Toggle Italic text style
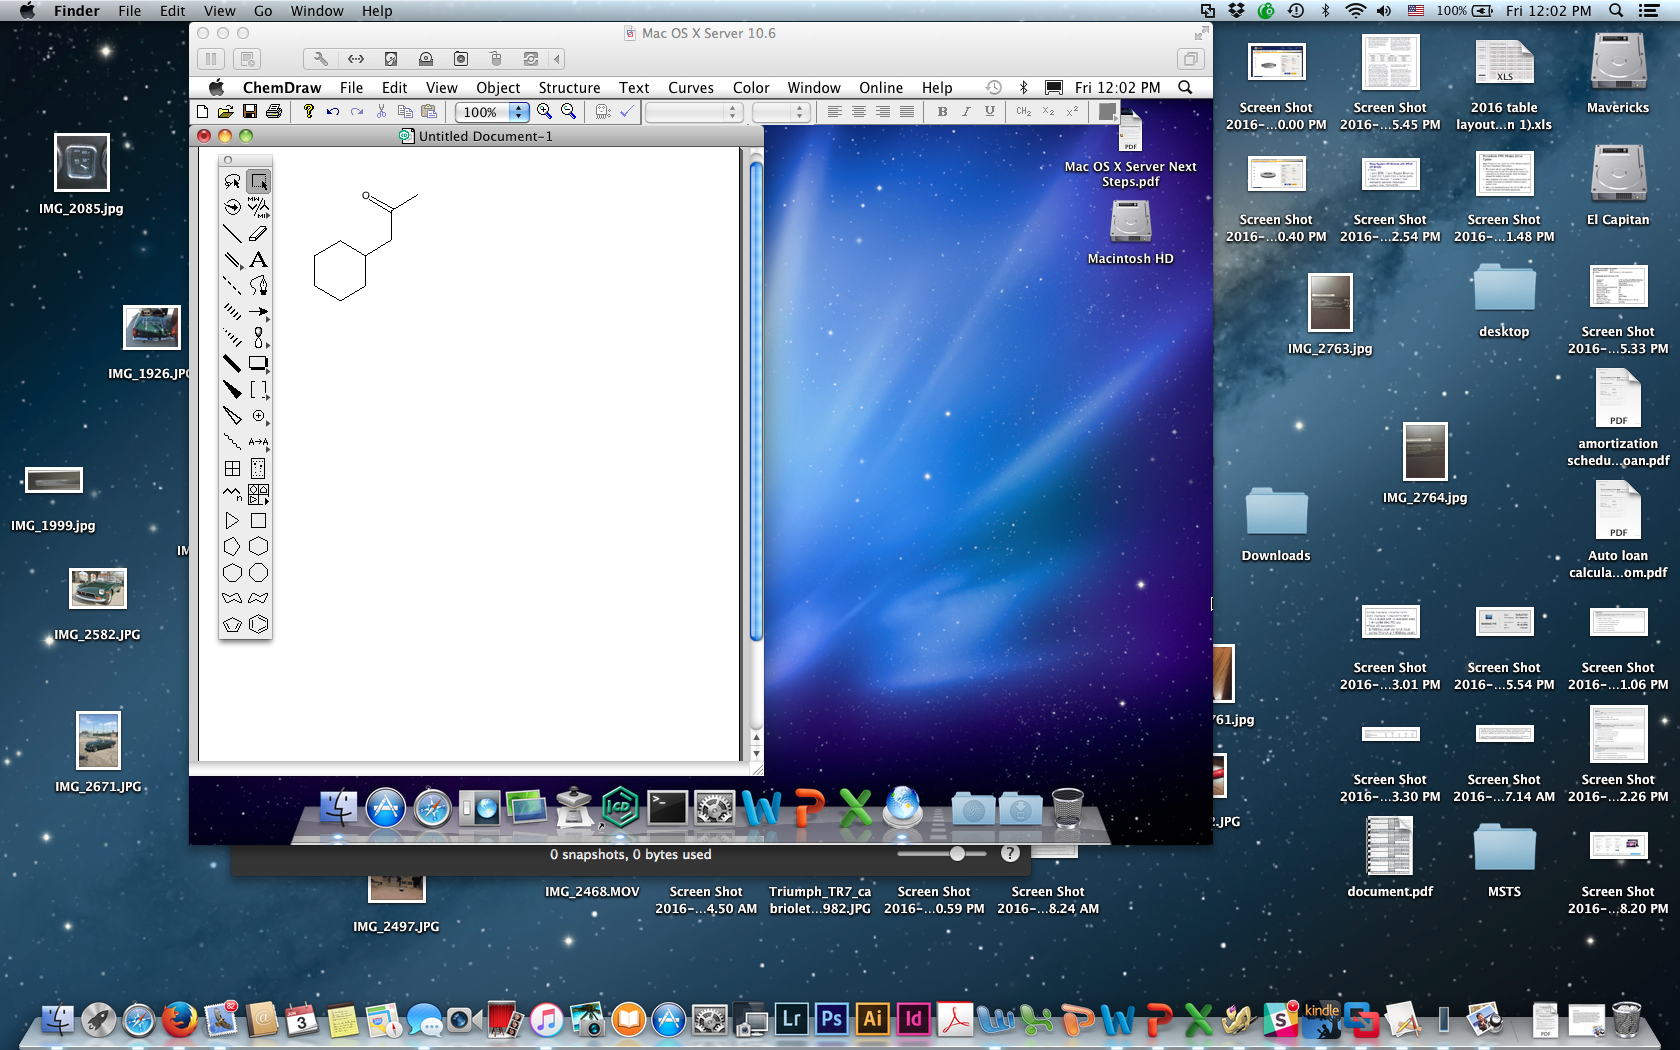 tap(966, 112)
